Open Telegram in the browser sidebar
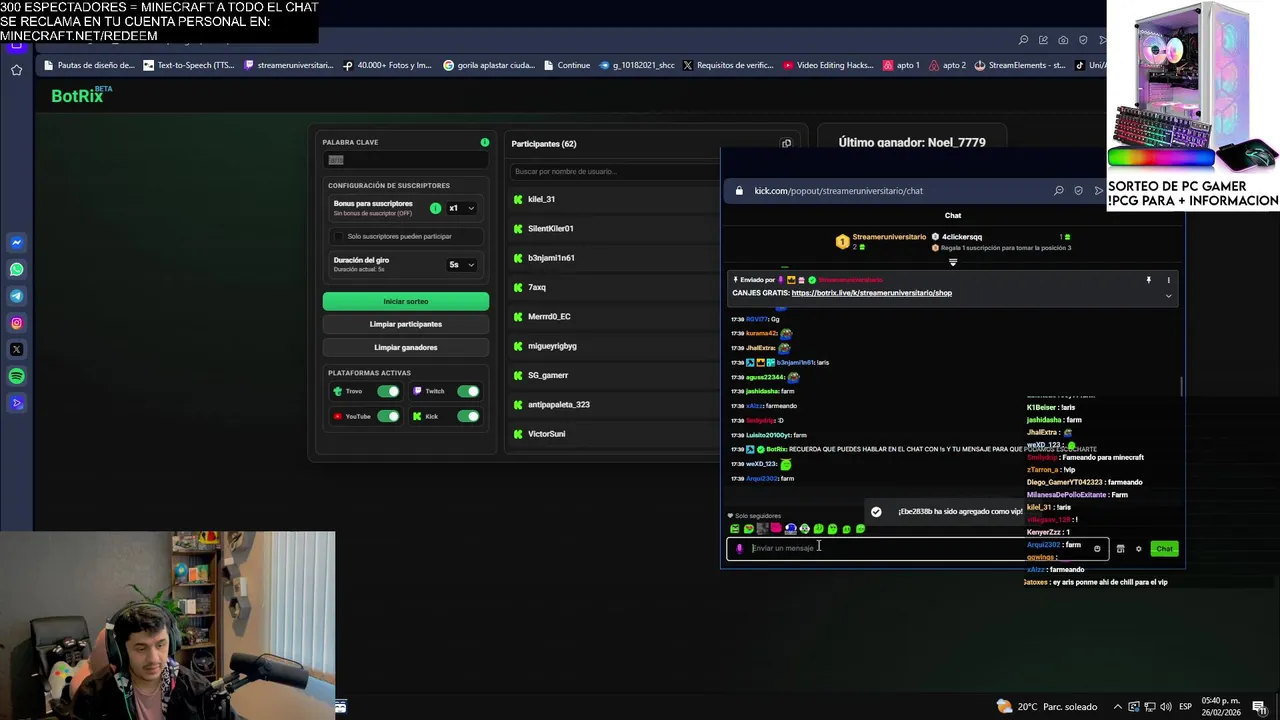 [16, 296]
